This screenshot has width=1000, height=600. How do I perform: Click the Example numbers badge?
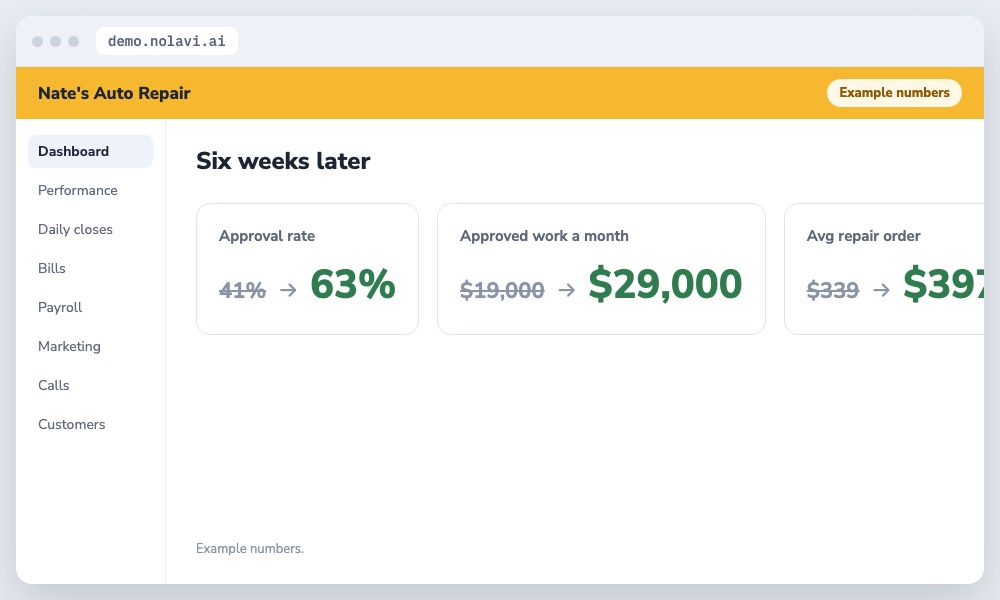pos(894,92)
